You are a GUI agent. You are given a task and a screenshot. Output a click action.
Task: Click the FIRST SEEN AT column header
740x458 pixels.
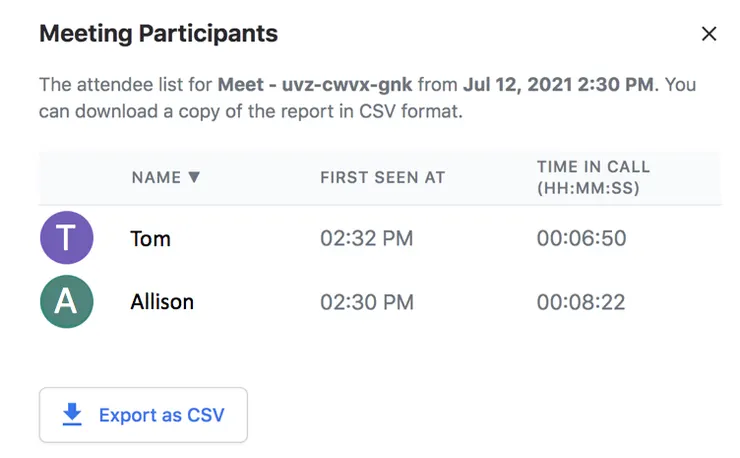click(x=382, y=177)
